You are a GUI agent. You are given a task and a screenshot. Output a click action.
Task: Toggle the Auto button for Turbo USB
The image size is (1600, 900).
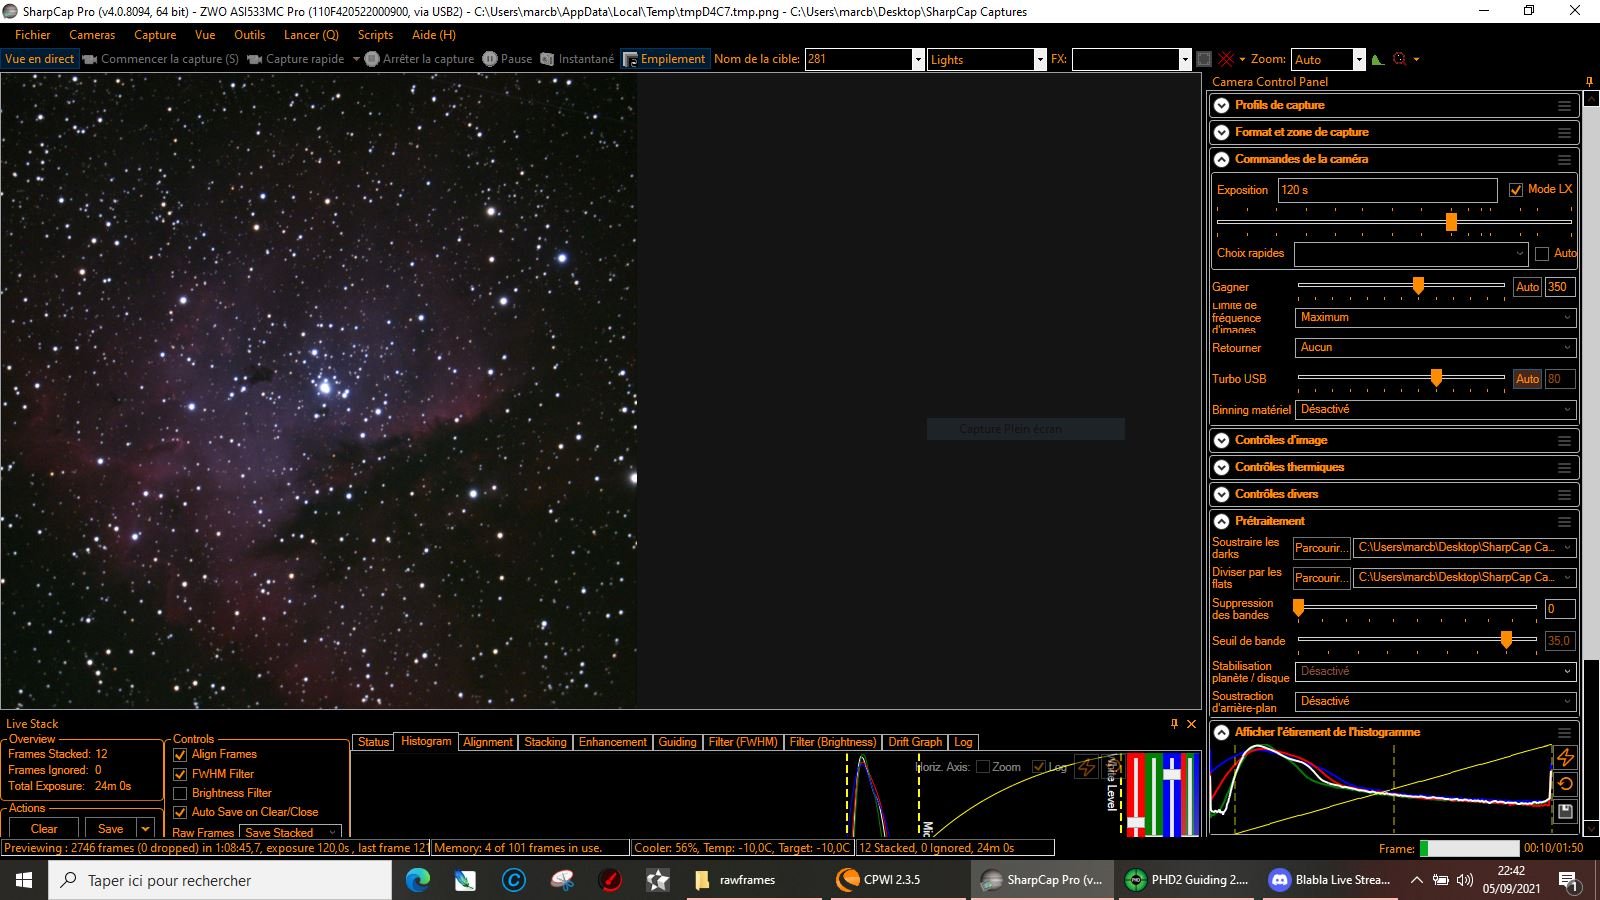point(1527,379)
